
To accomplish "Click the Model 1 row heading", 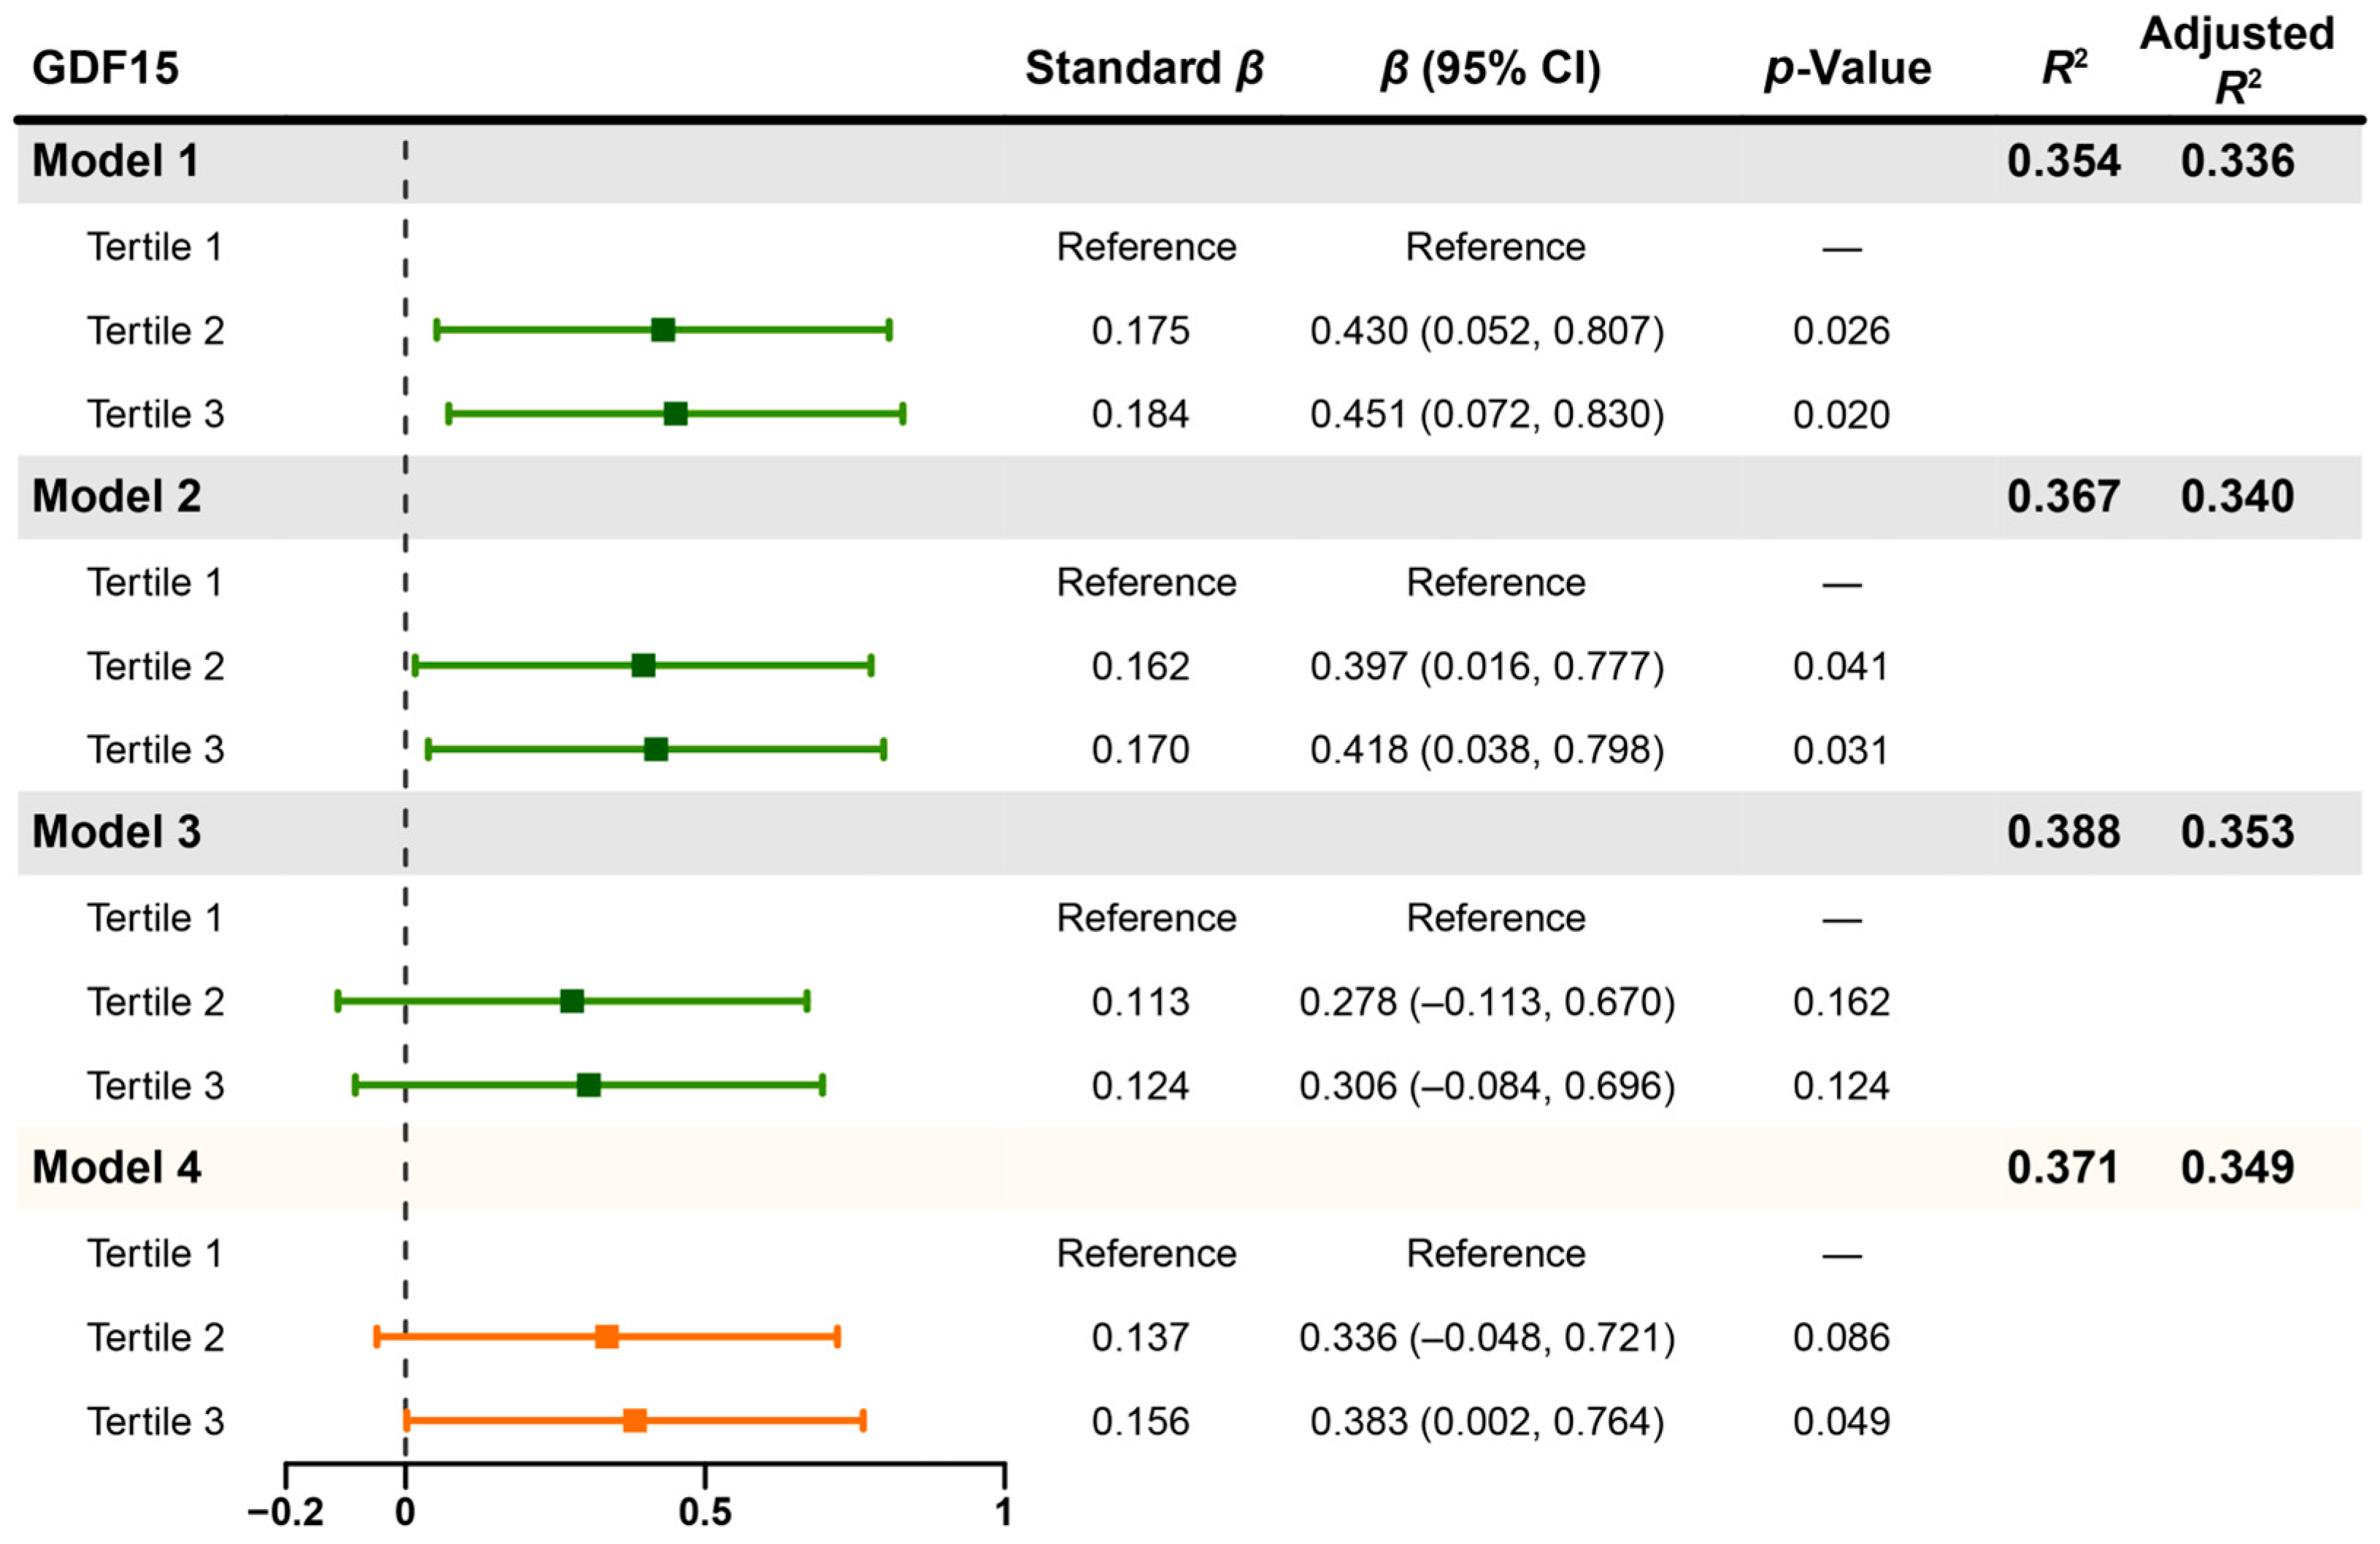I will pos(115,161).
